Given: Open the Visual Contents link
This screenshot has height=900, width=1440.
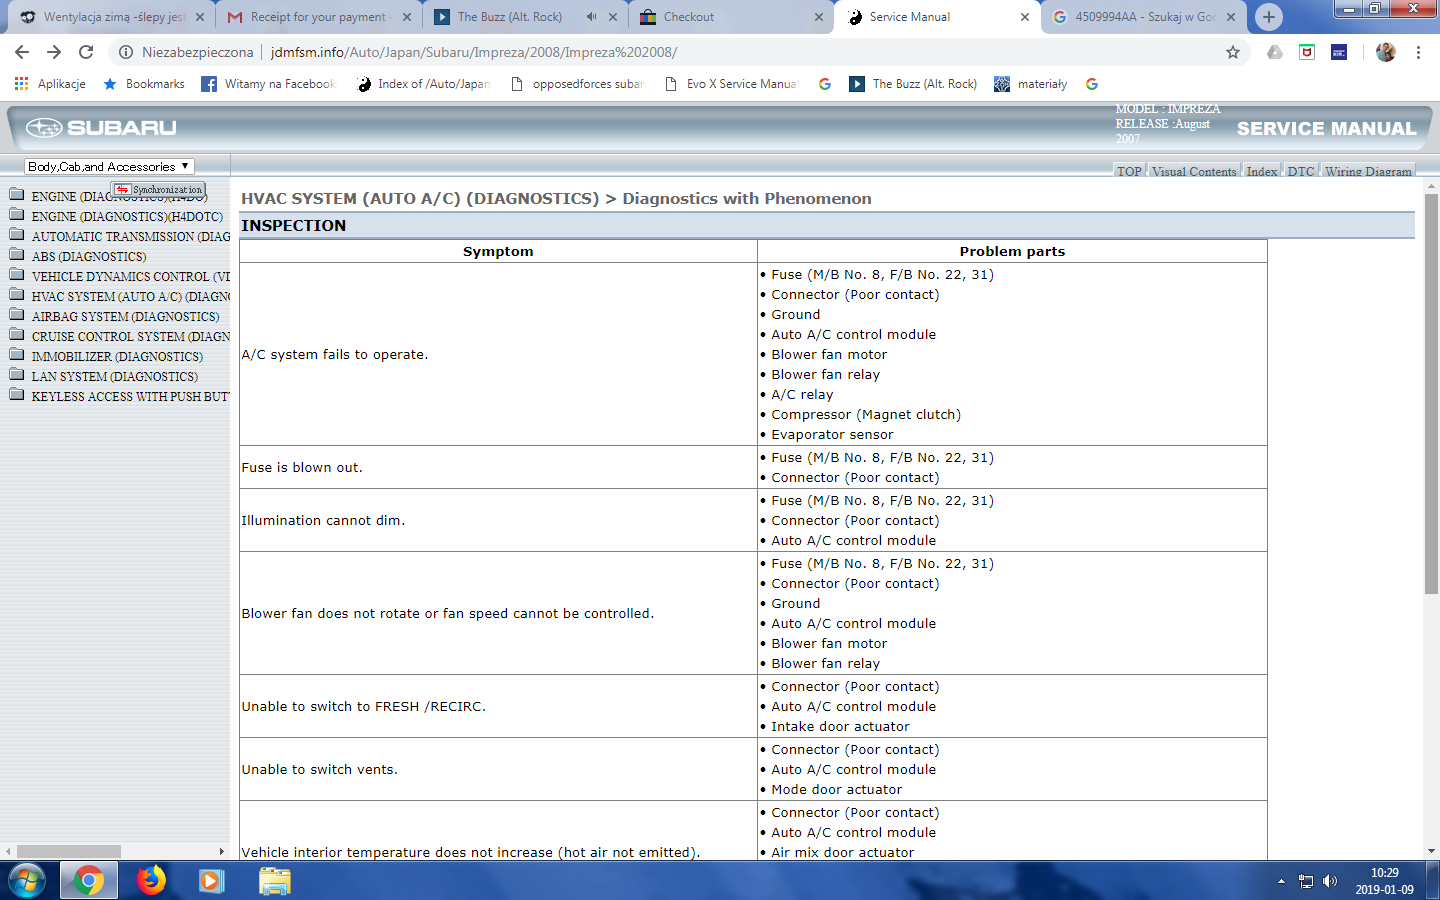Looking at the screenshot, I should pos(1194,171).
